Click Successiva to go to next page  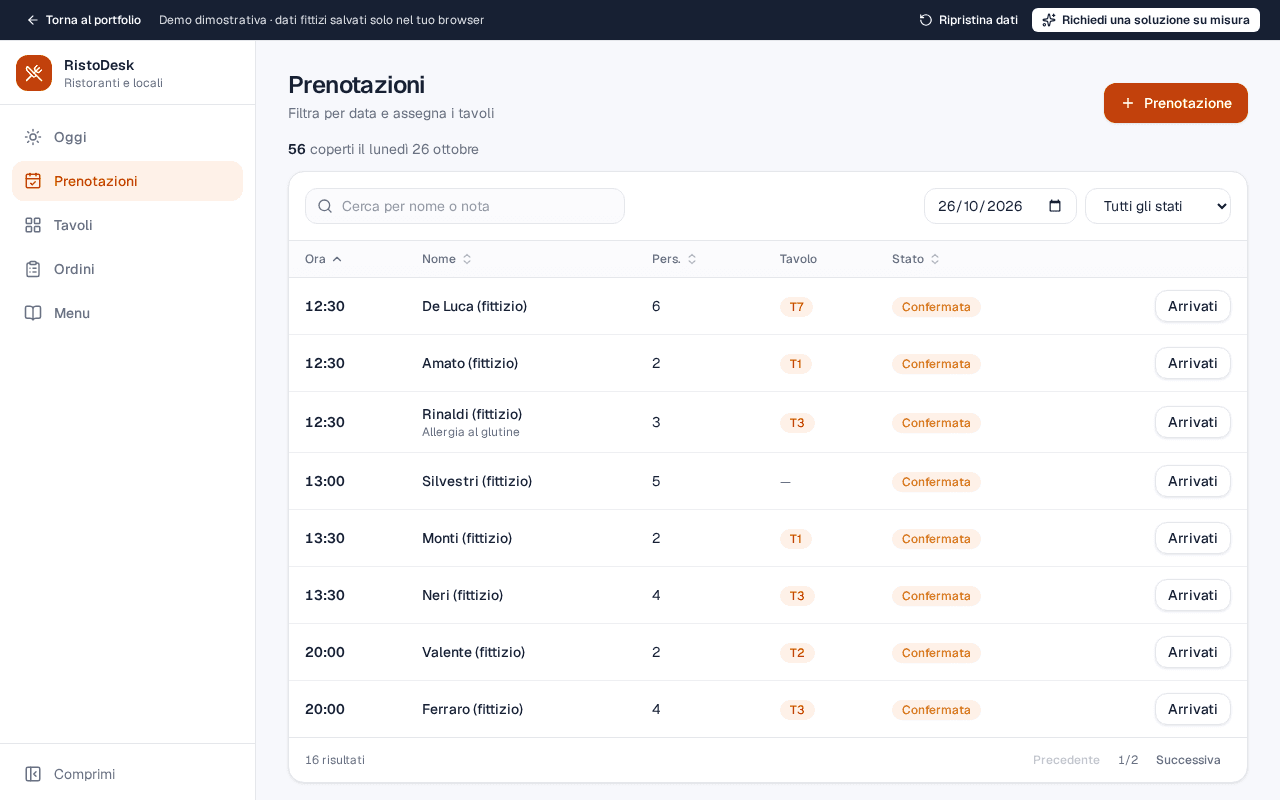pyautogui.click(x=1188, y=760)
